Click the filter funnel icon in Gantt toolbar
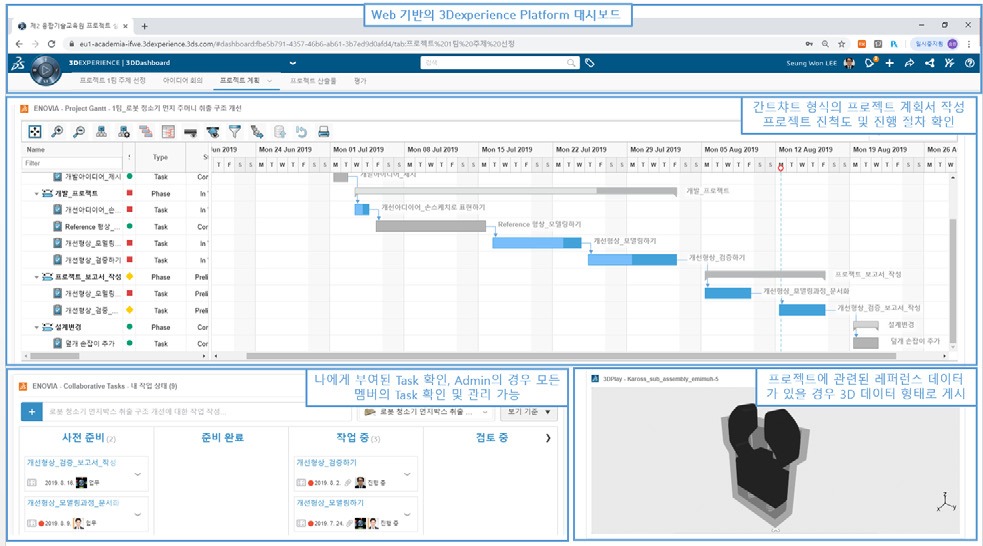This screenshot has height=546, width=983. pyautogui.click(x=235, y=131)
